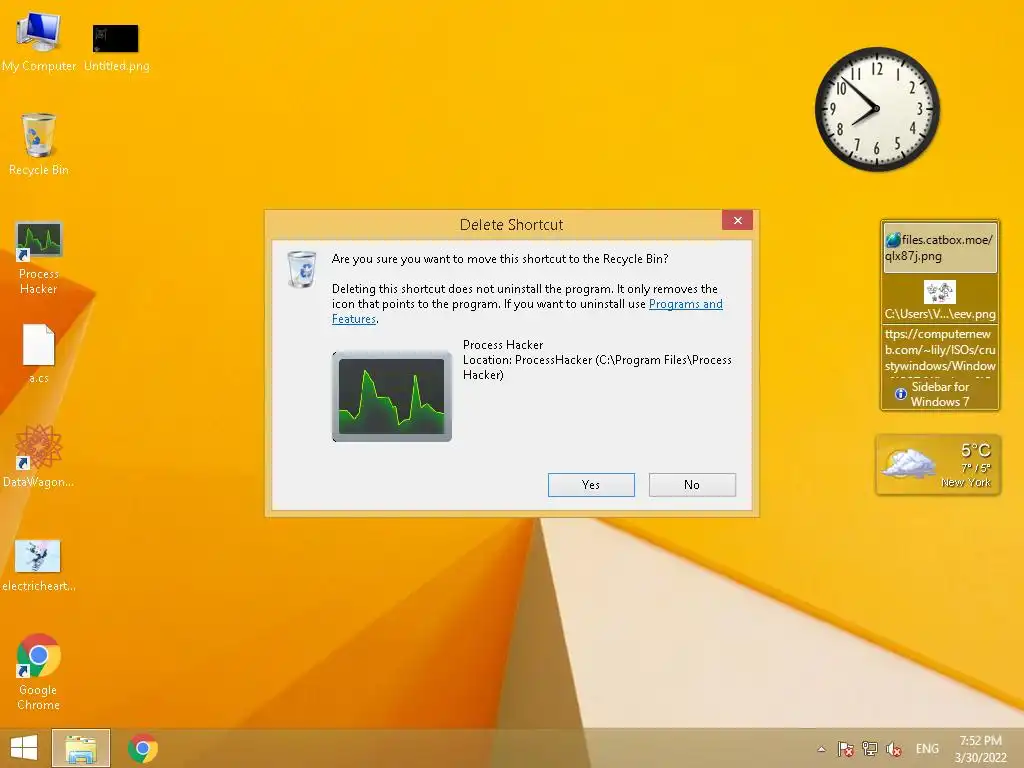Select the Google Chrome desktop shortcut

pos(39,671)
